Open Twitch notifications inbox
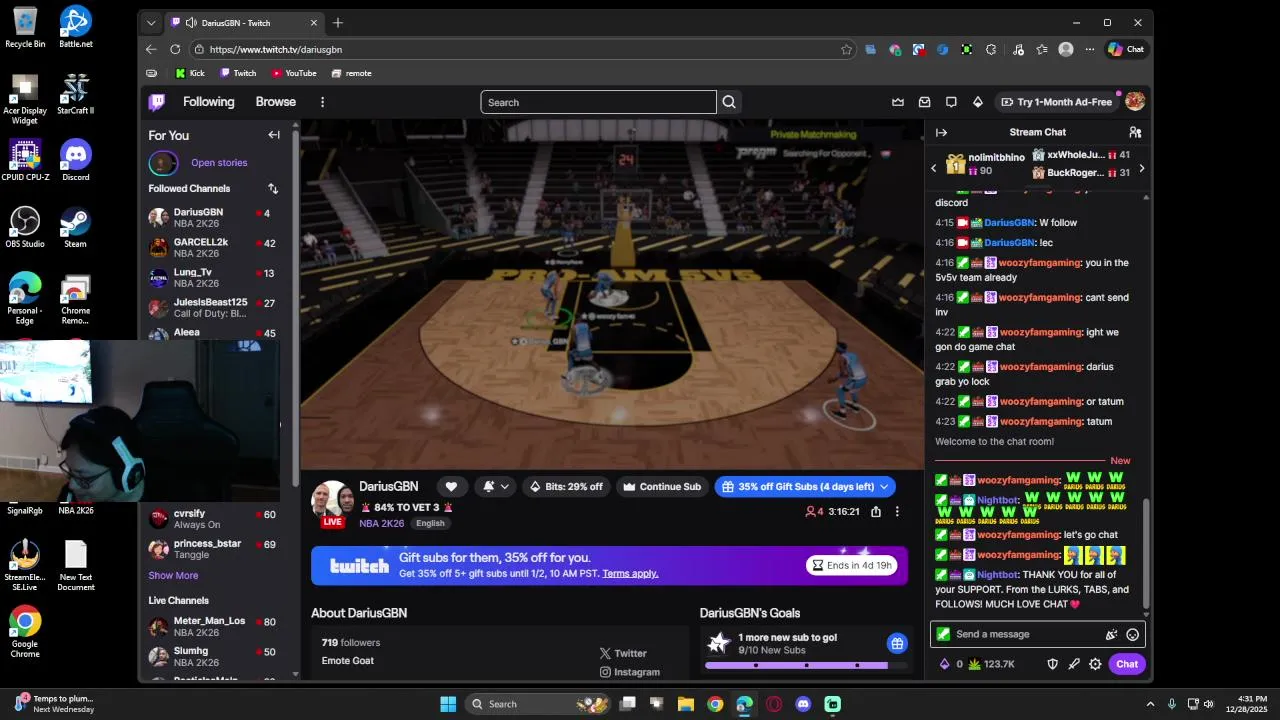Image resolution: width=1280 pixels, height=720 pixels. point(925,102)
